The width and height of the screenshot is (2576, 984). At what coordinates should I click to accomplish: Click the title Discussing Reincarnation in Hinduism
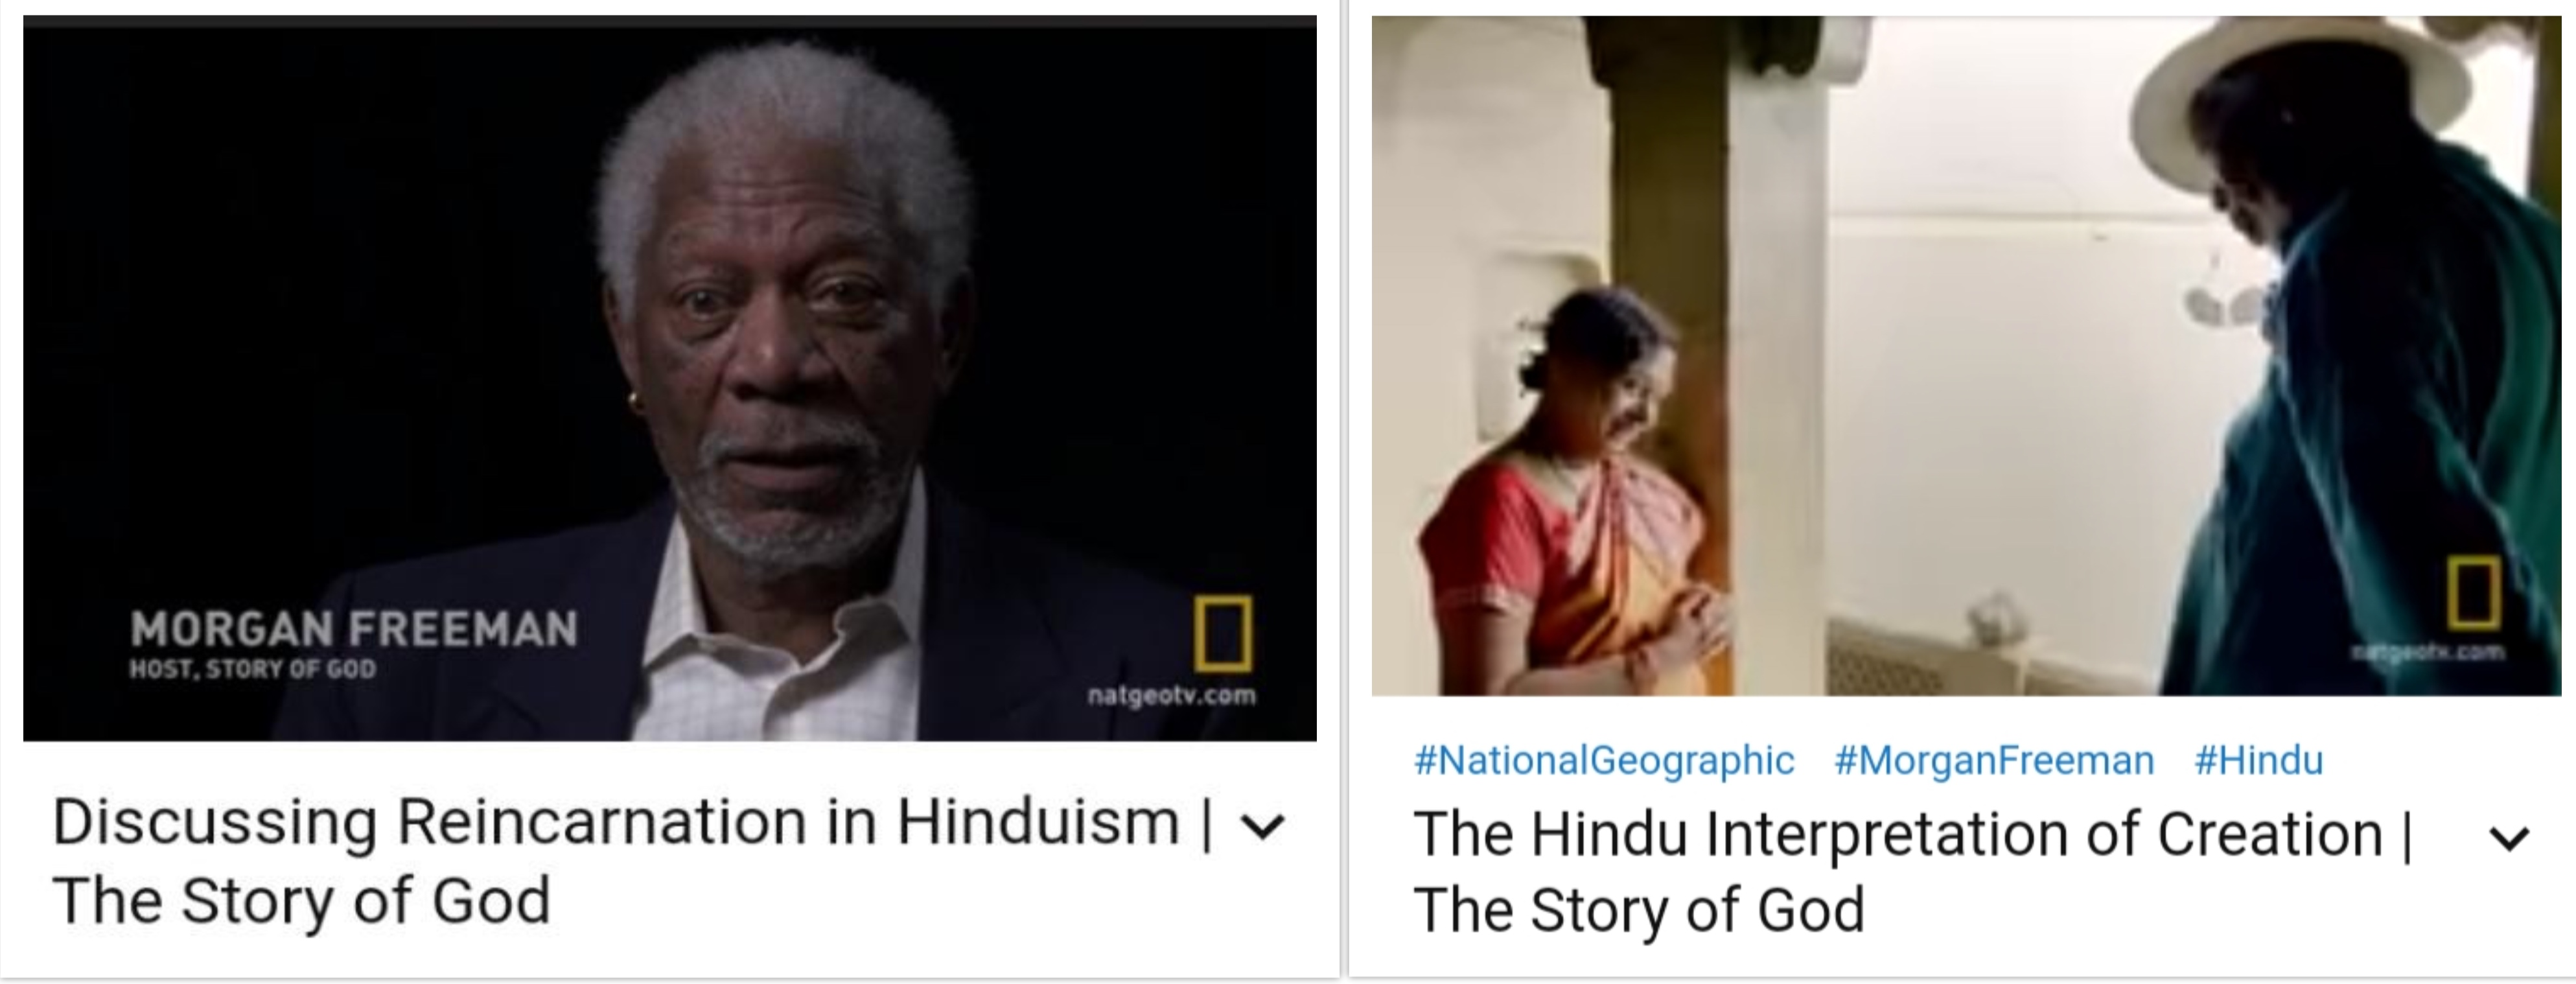pyautogui.click(x=616, y=823)
